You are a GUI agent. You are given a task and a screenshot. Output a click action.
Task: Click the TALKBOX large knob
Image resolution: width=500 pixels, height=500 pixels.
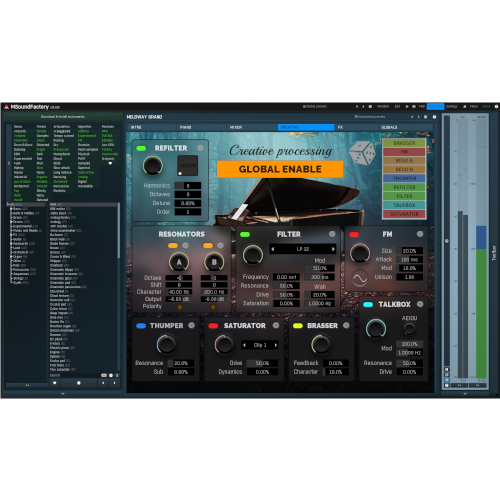click(x=376, y=329)
